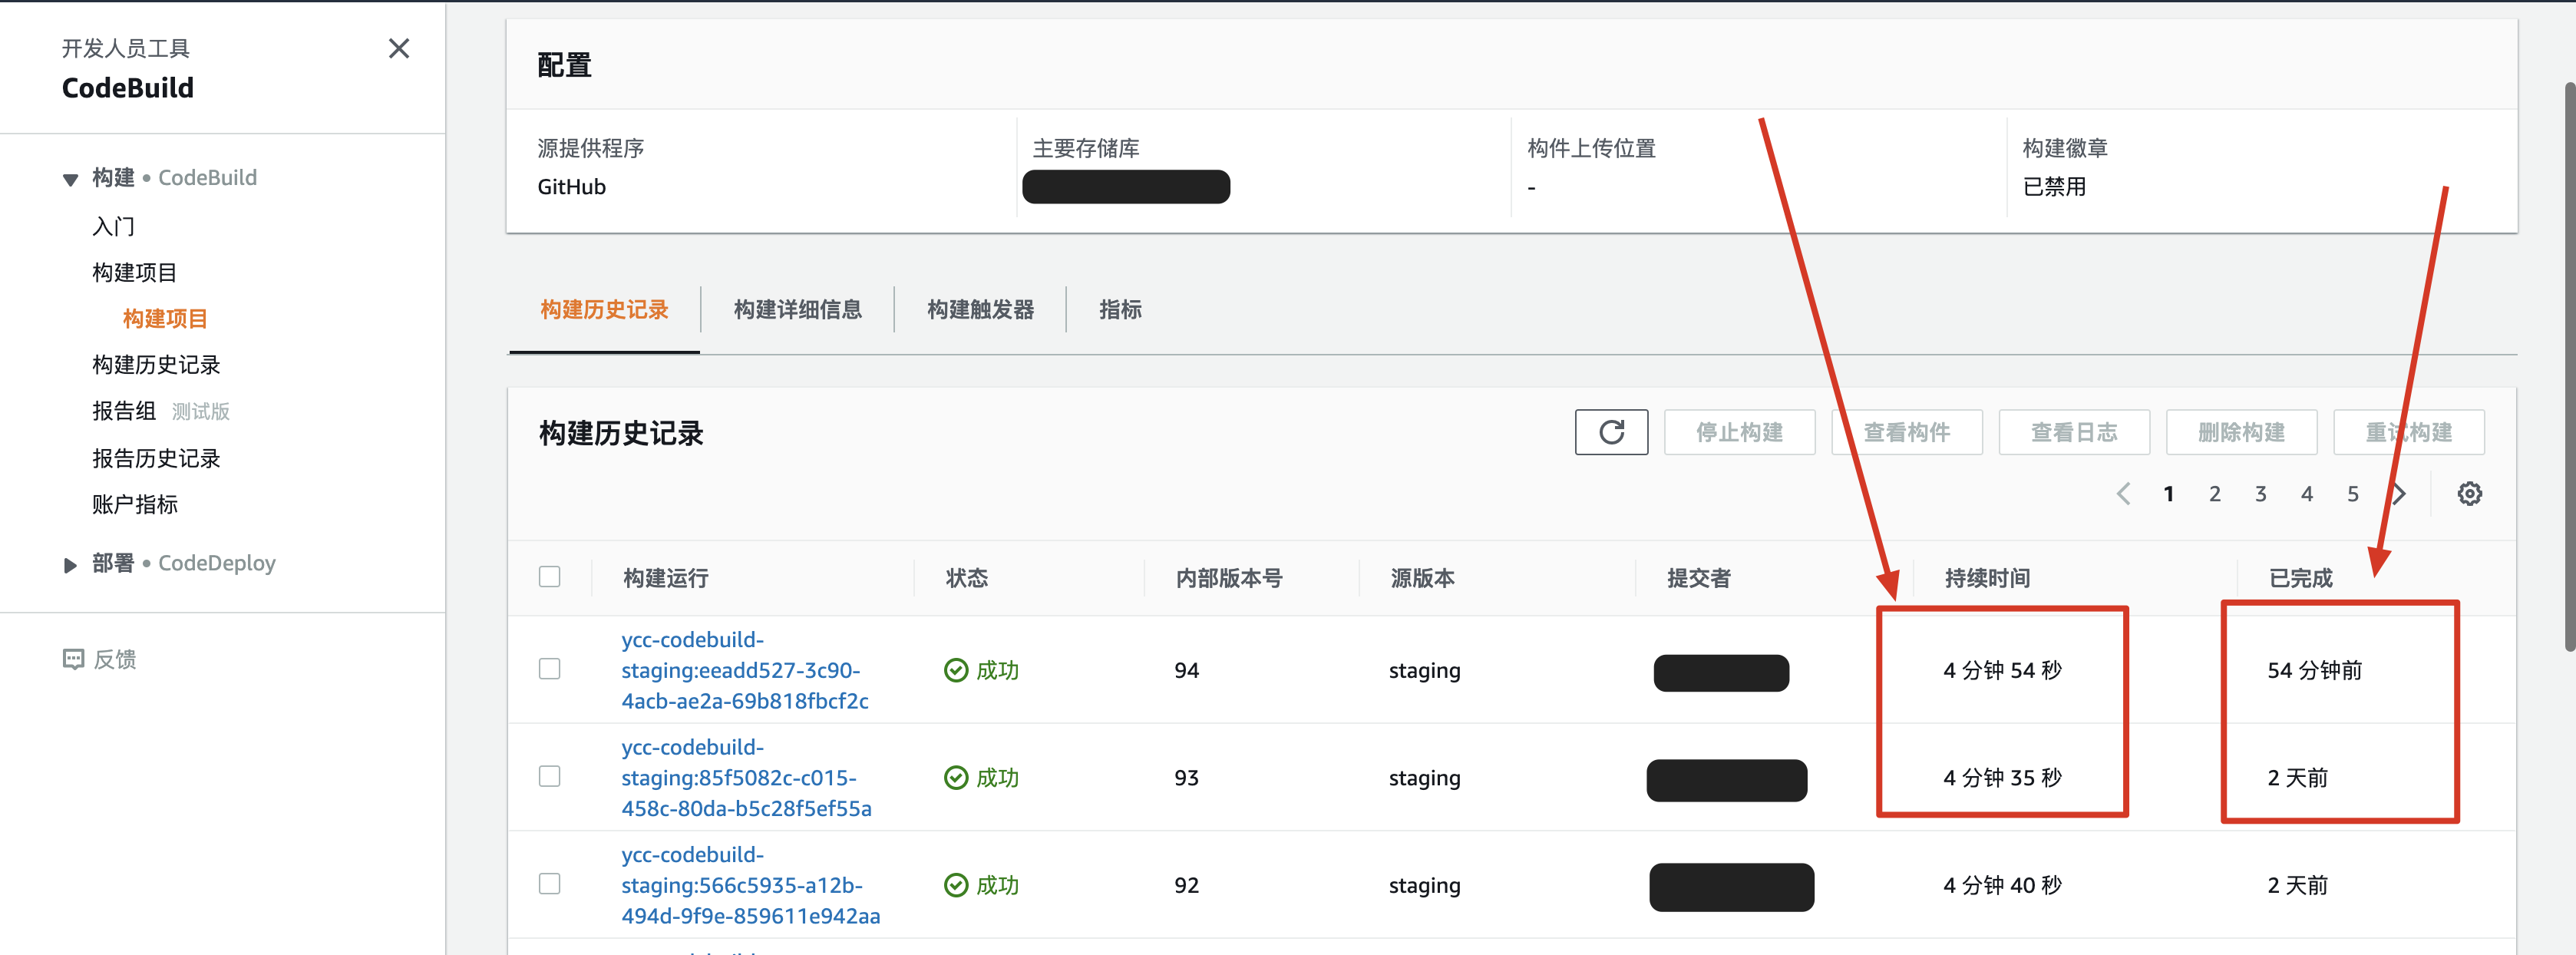The height and width of the screenshot is (955, 2576).
Task: Collapse the 构建 CodeBuild sidebar section
Action: coord(70,179)
